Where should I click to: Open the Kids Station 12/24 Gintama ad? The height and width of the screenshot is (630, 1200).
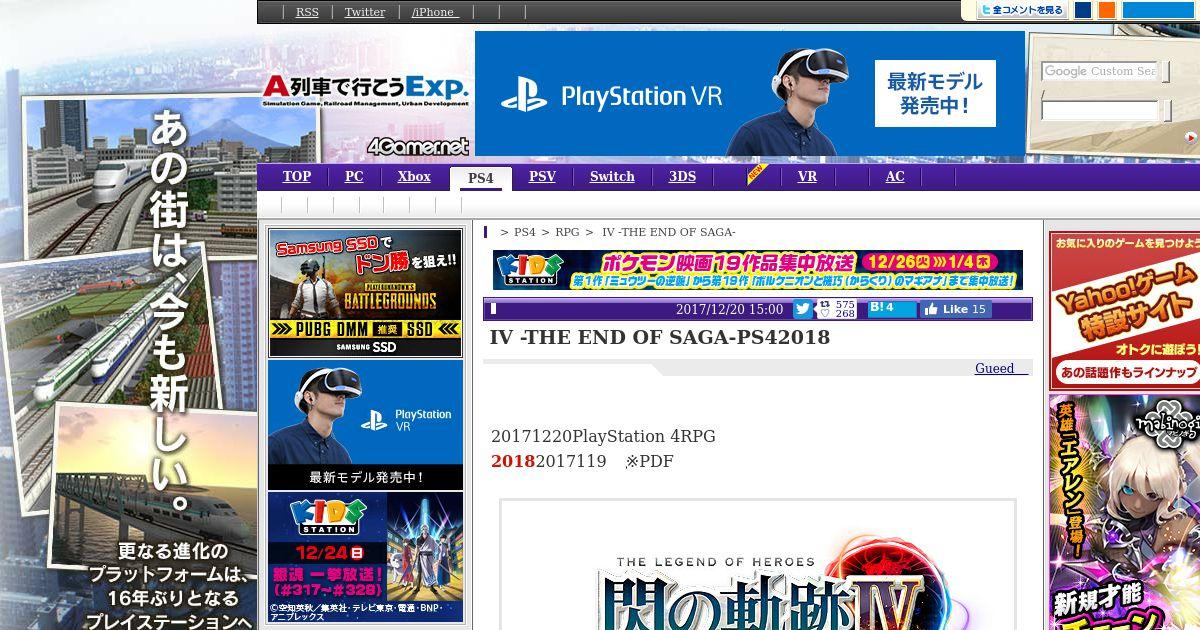click(366, 557)
